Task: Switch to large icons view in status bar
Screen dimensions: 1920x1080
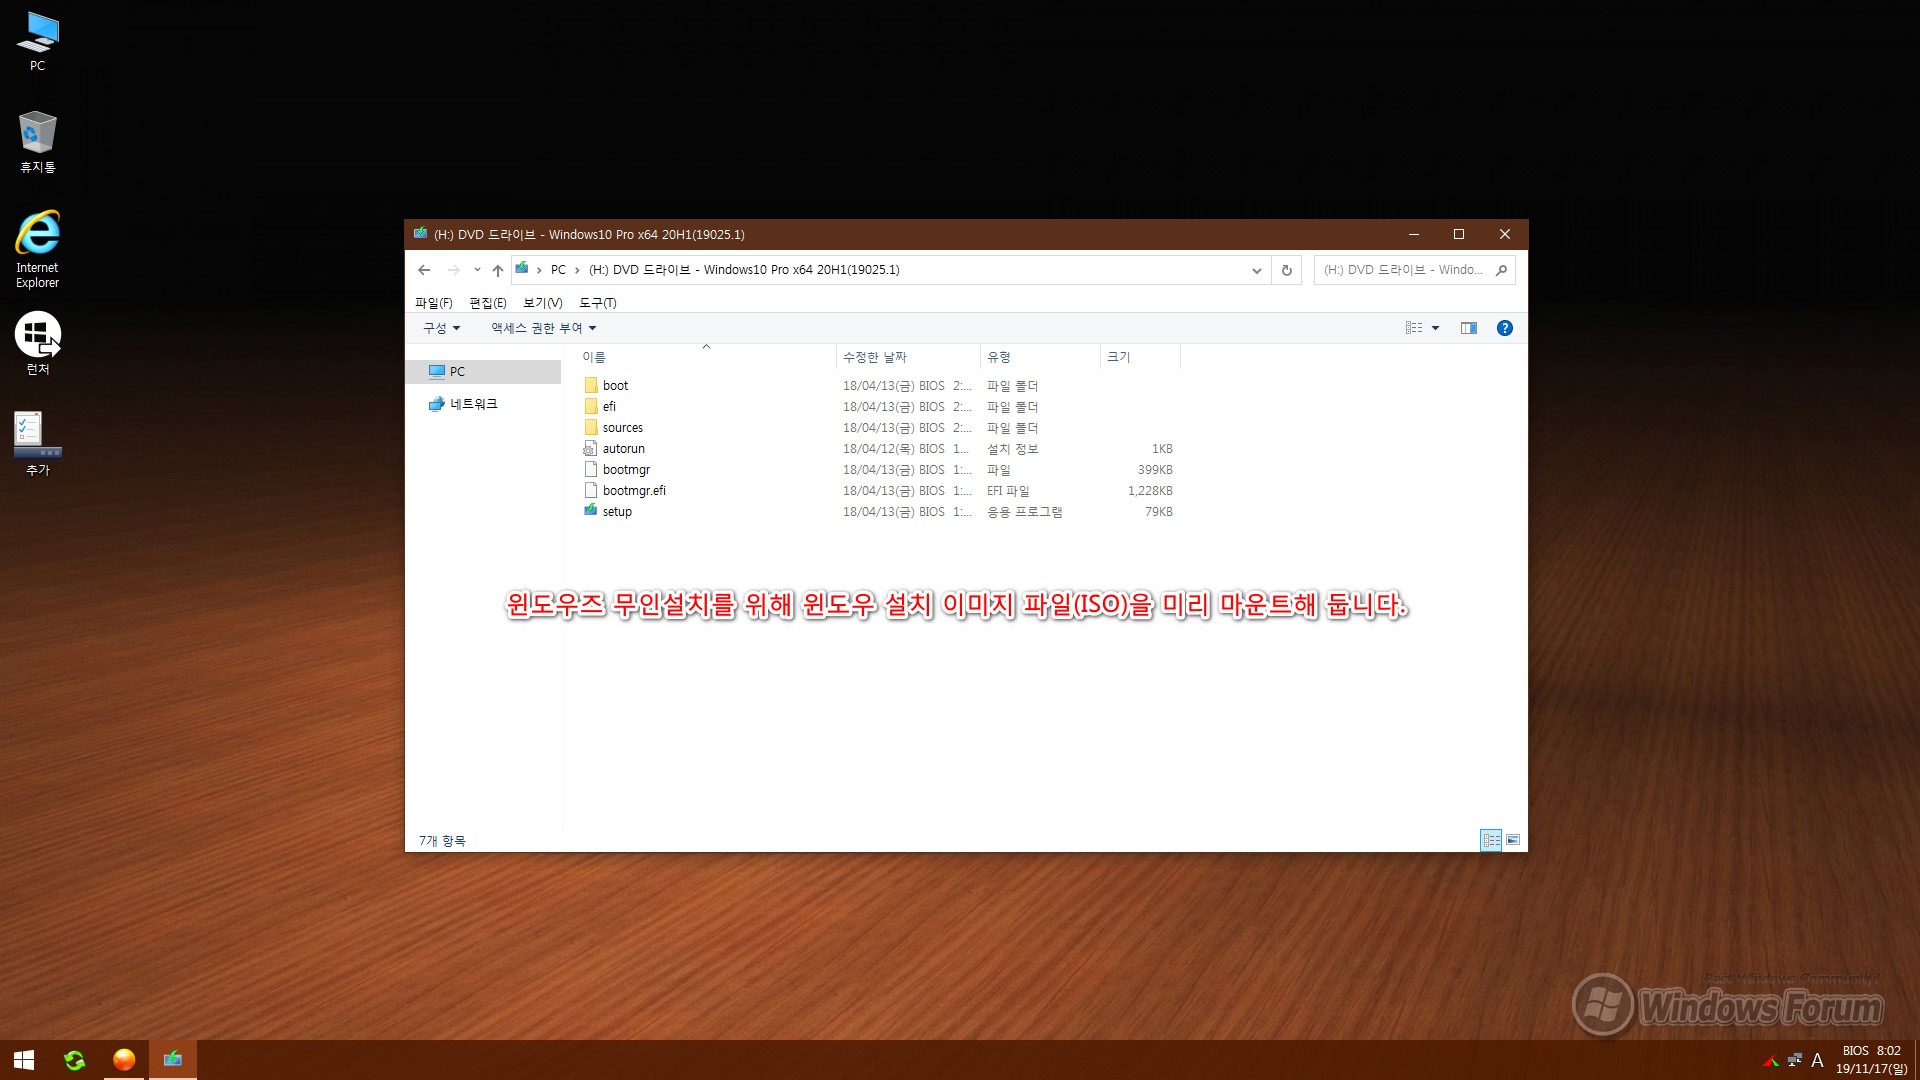Action: tap(1513, 840)
